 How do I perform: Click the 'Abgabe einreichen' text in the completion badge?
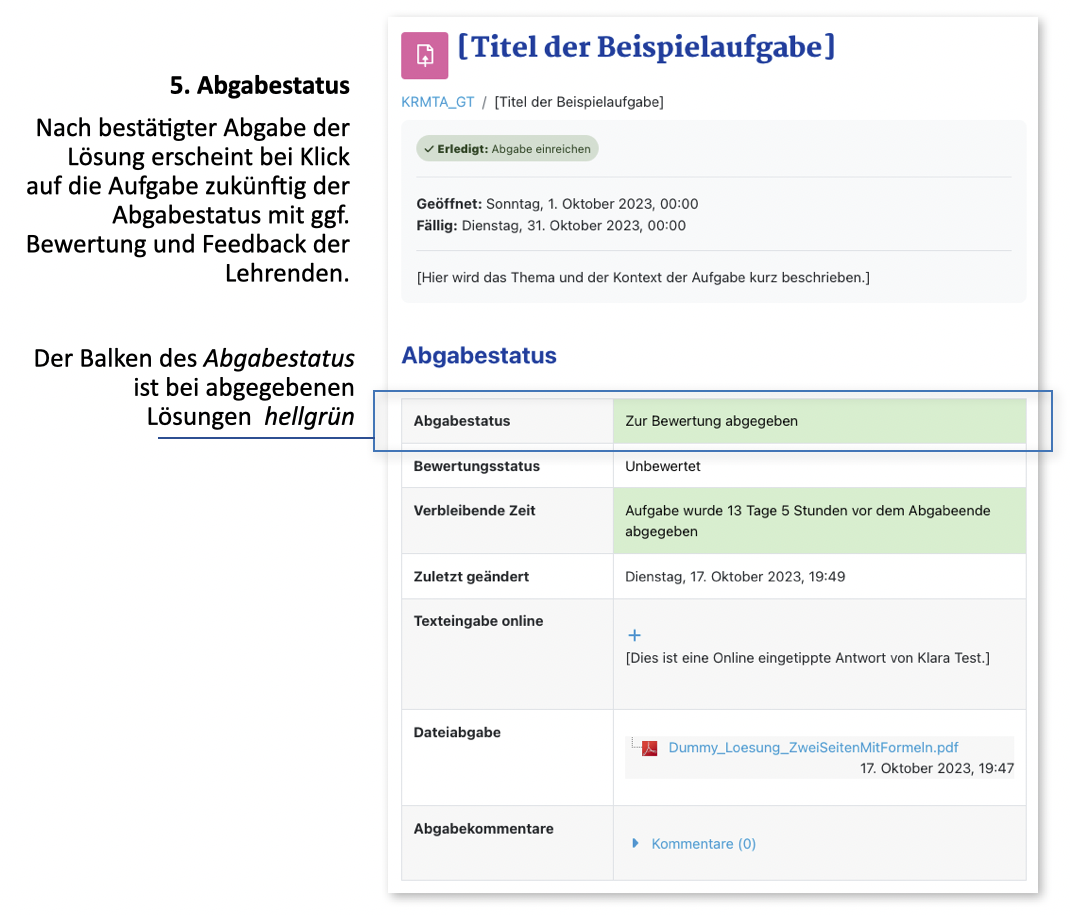coord(541,149)
